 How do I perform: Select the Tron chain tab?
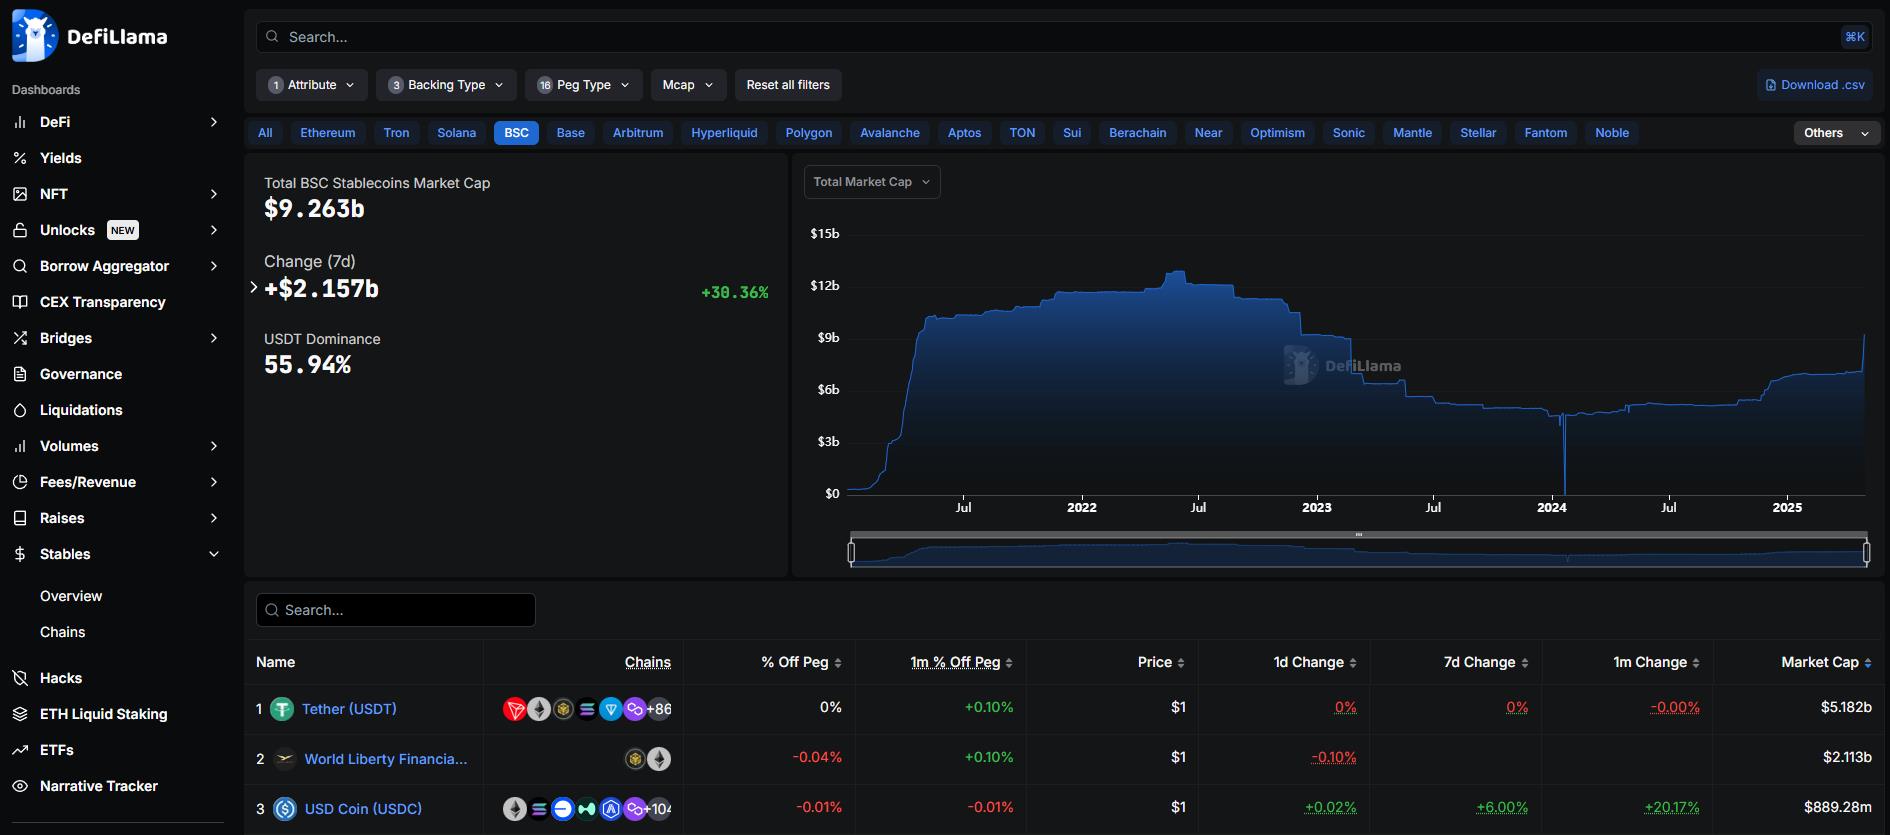pyautogui.click(x=396, y=133)
